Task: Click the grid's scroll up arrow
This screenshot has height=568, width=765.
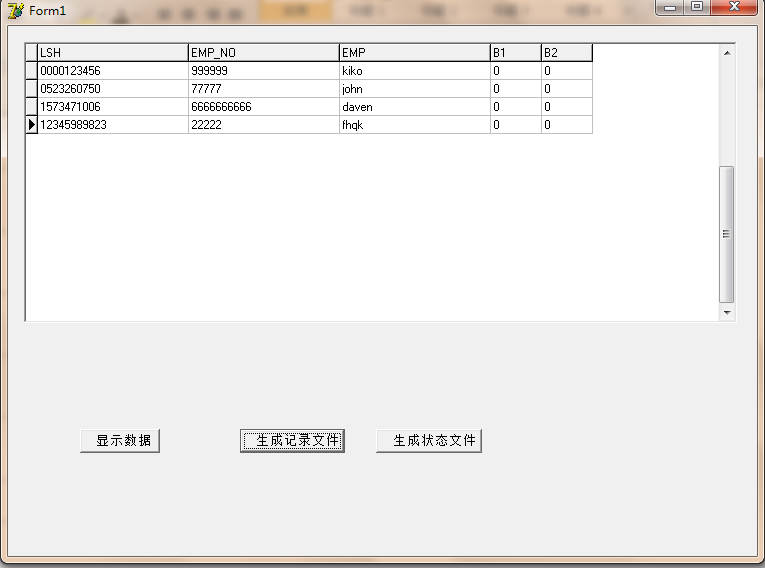Action: 727,53
